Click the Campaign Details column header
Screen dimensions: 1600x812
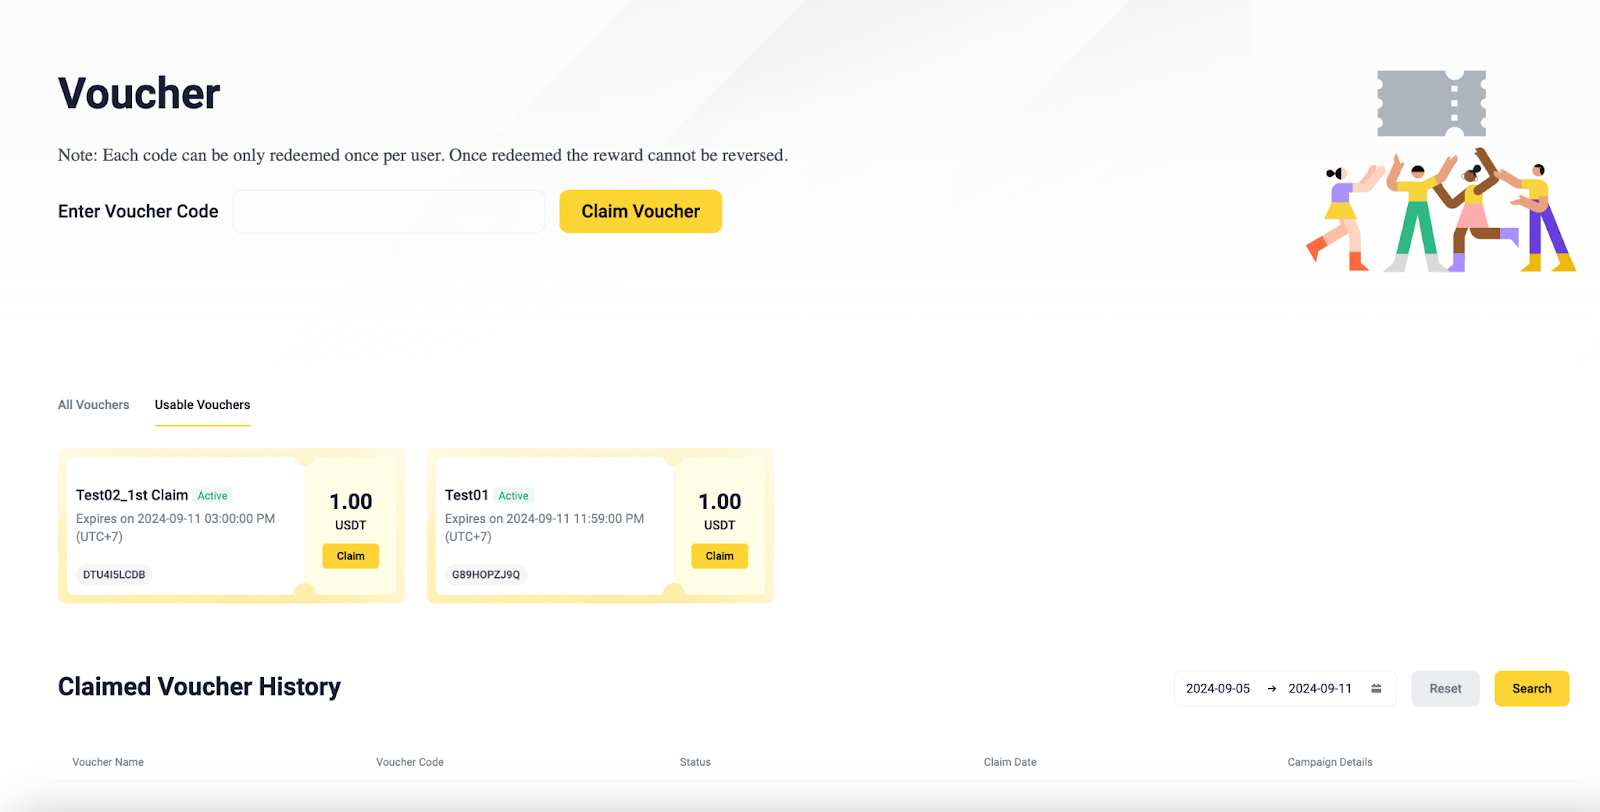[1330, 762]
